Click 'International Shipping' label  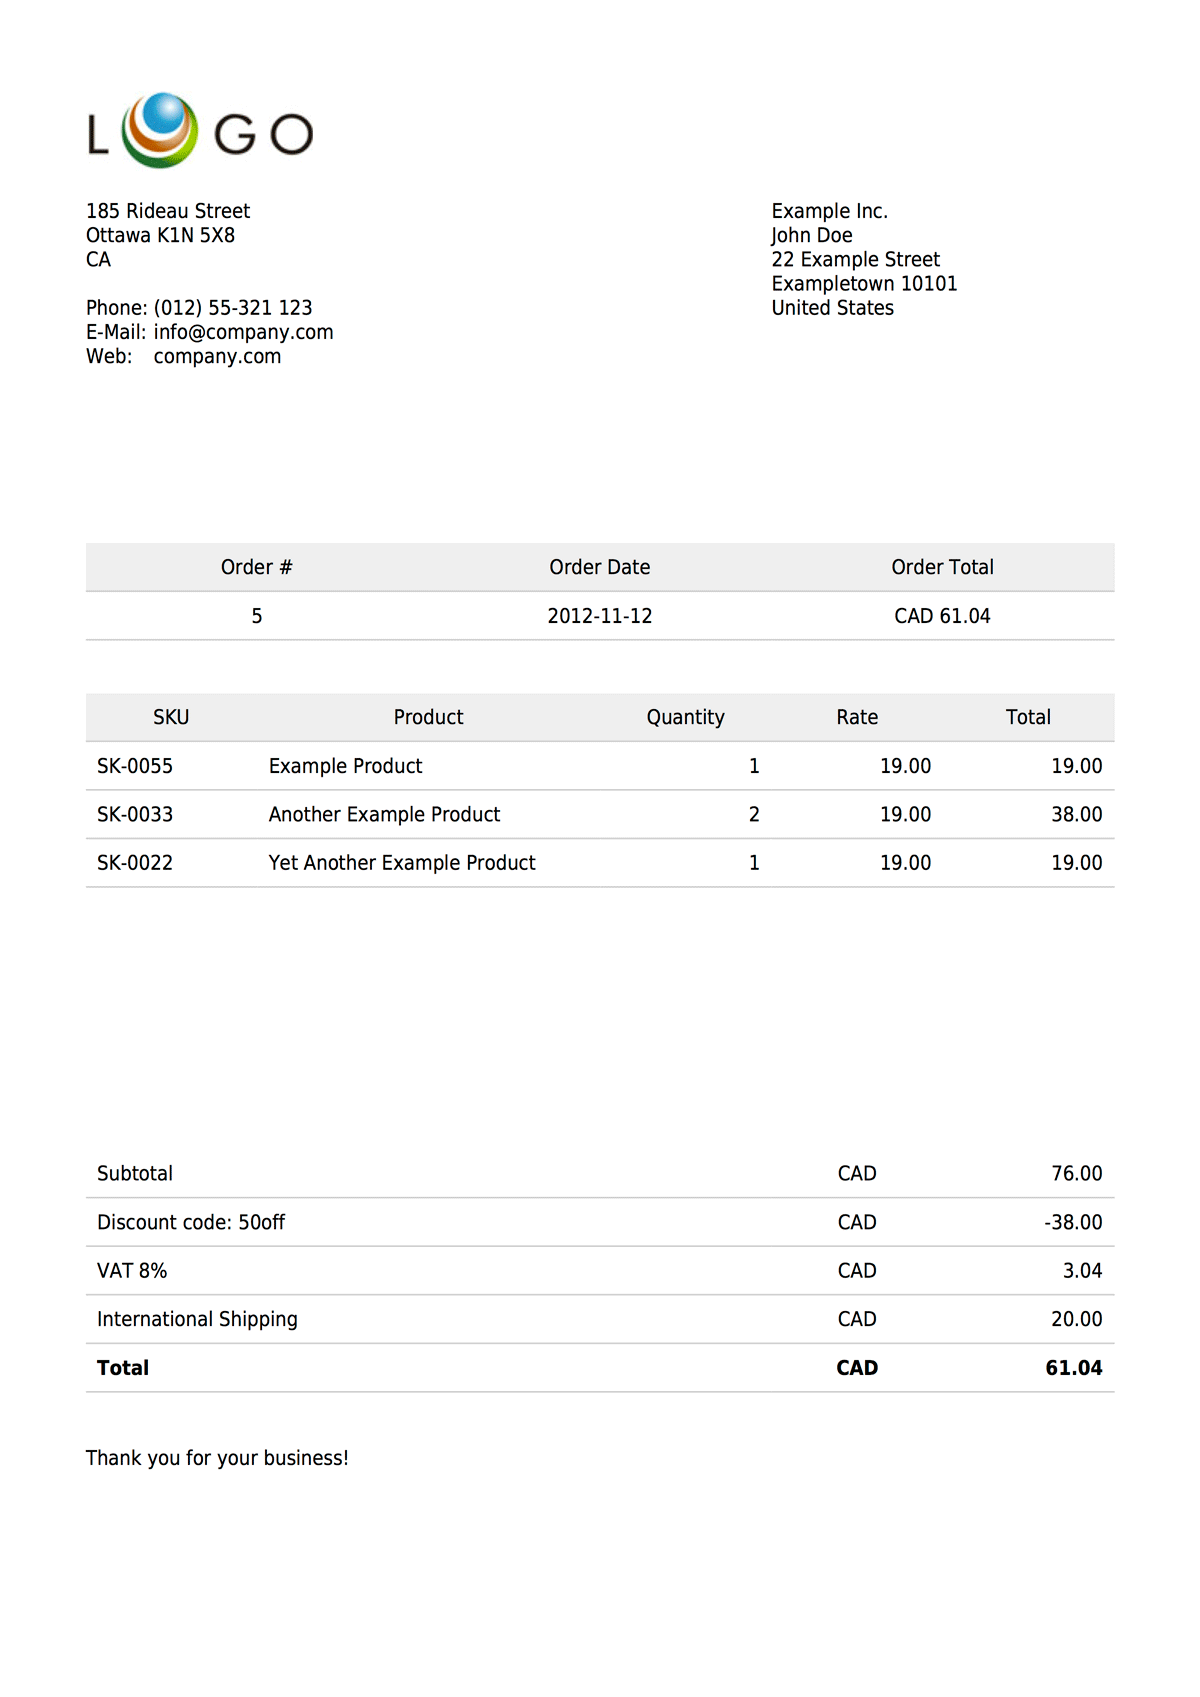point(197,1319)
